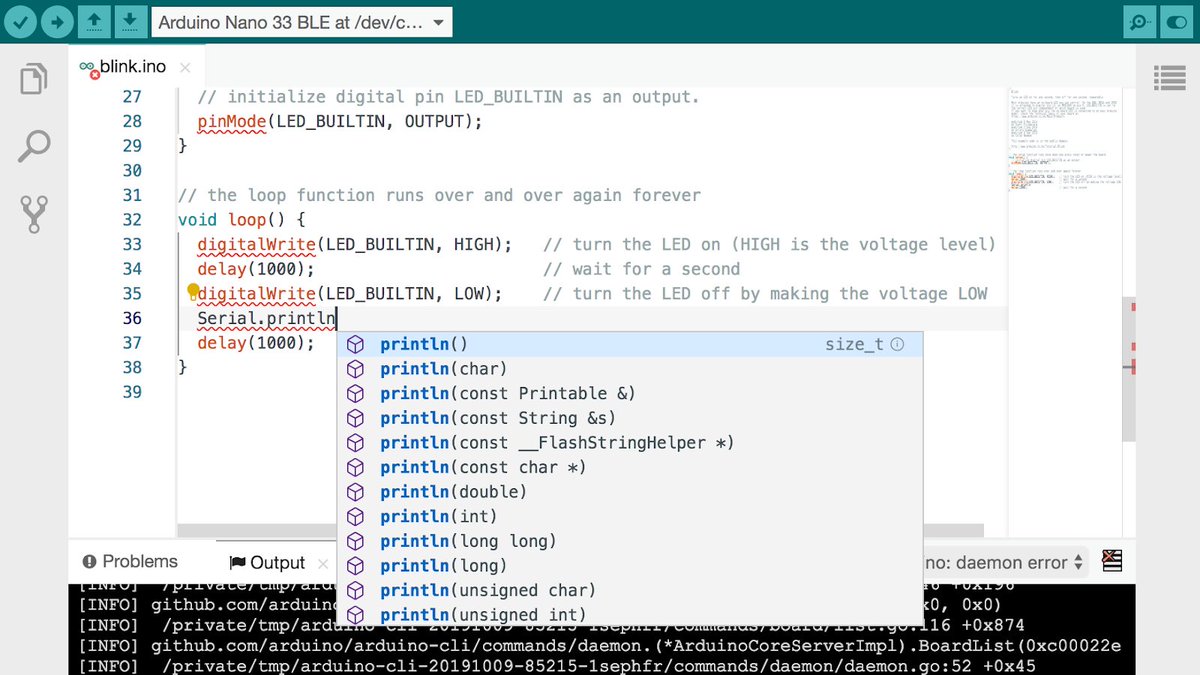Close the Output tab
The image size is (1200, 675).
[x=322, y=563]
